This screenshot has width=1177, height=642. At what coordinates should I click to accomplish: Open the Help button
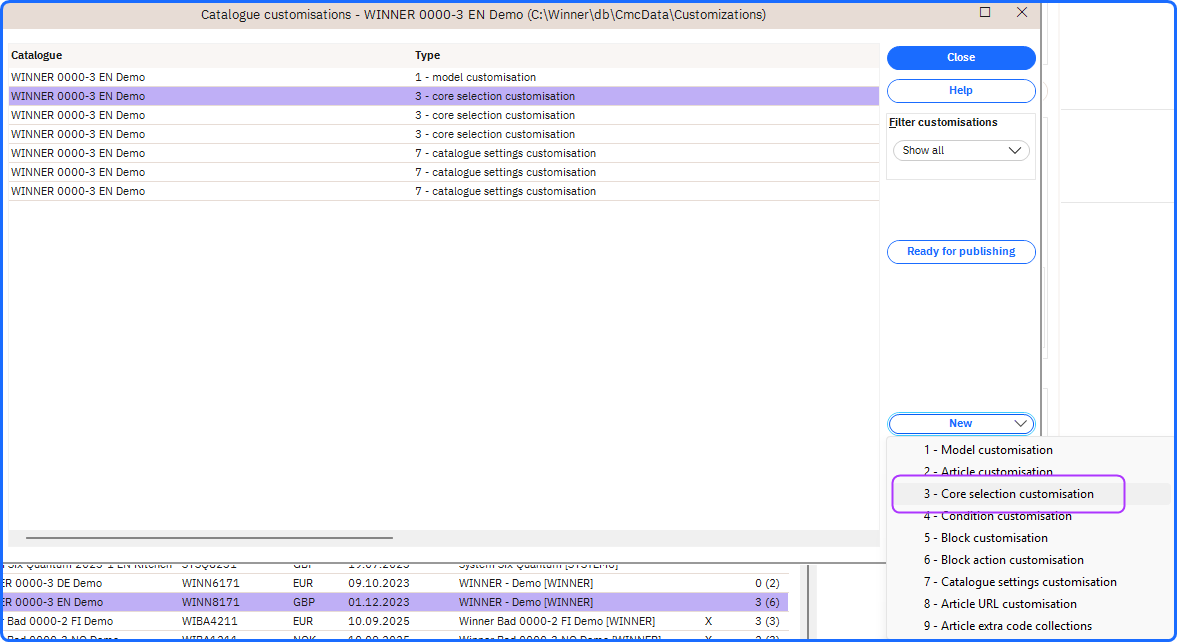(x=961, y=91)
